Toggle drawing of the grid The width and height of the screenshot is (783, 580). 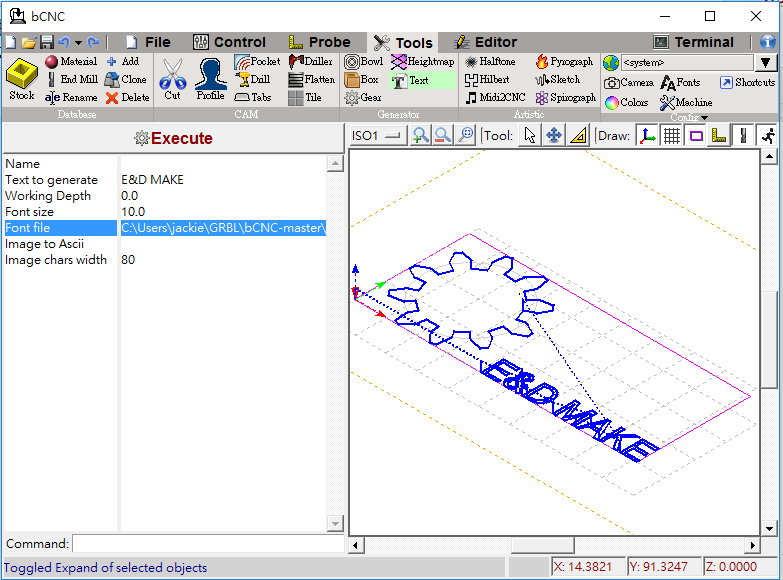pos(672,136)
